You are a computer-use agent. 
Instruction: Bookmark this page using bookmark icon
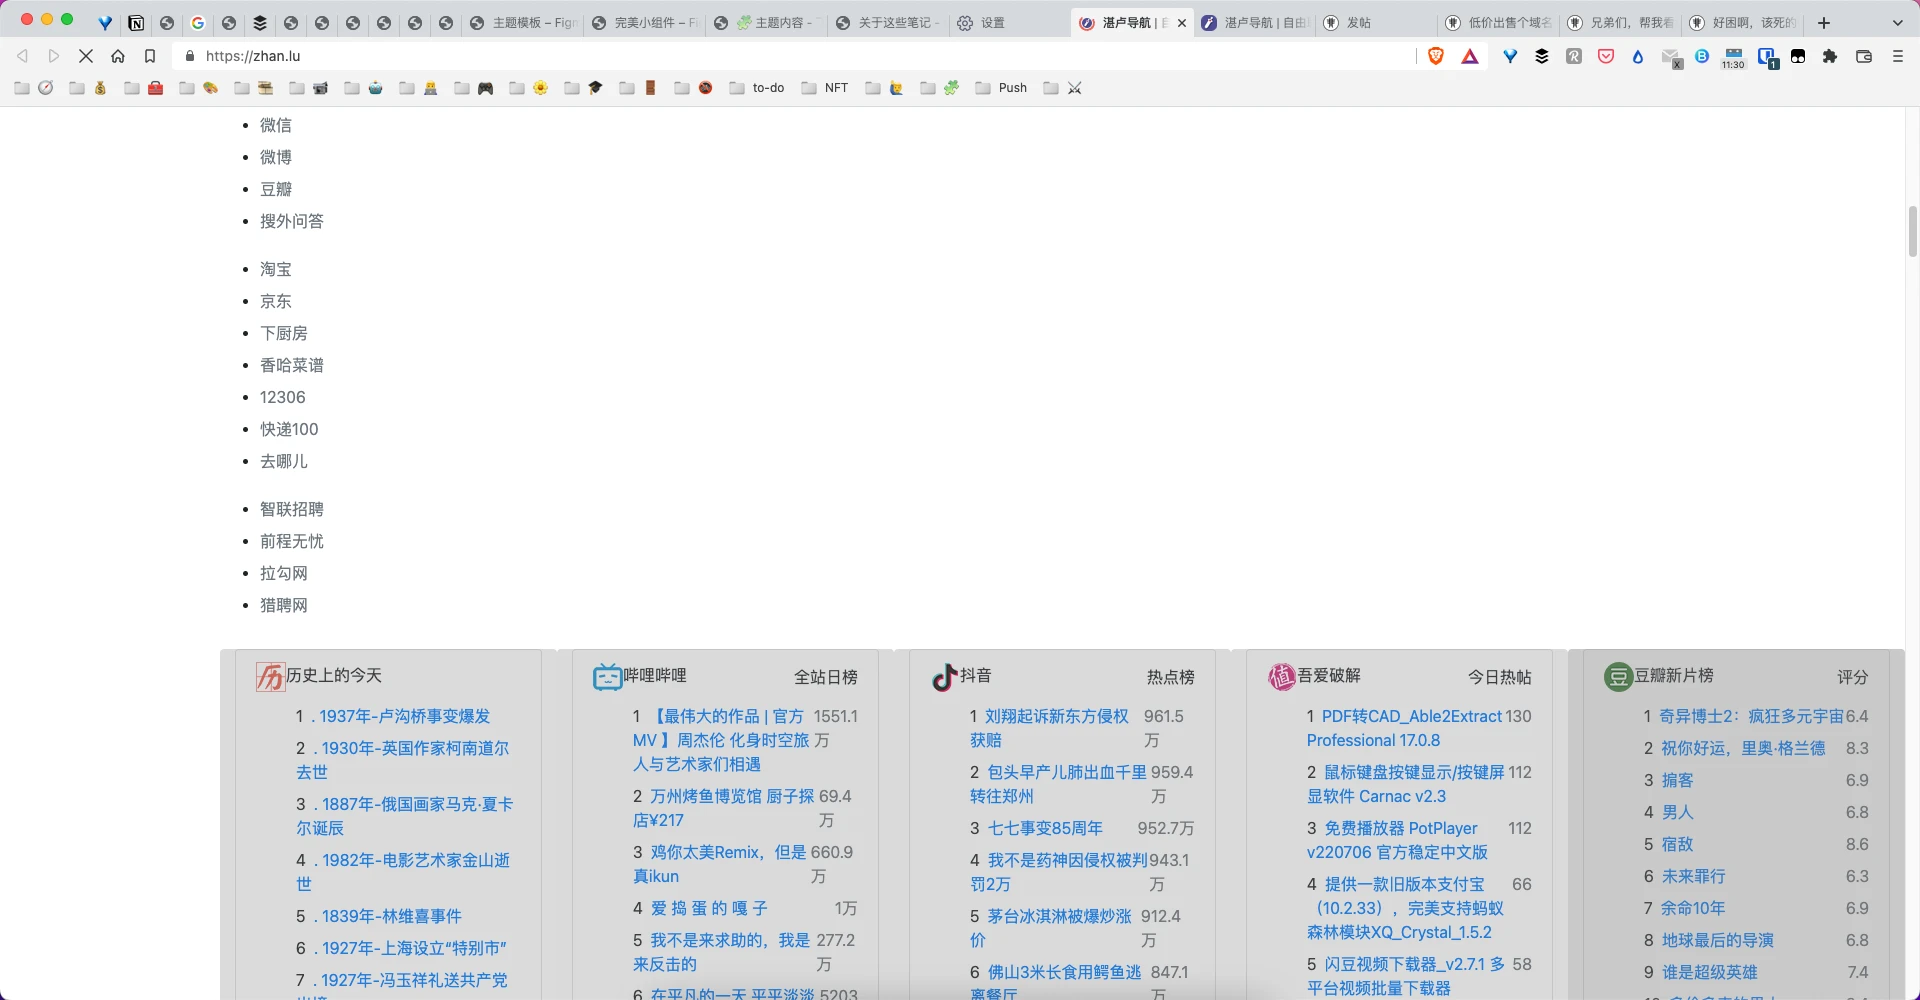[150, 57]
